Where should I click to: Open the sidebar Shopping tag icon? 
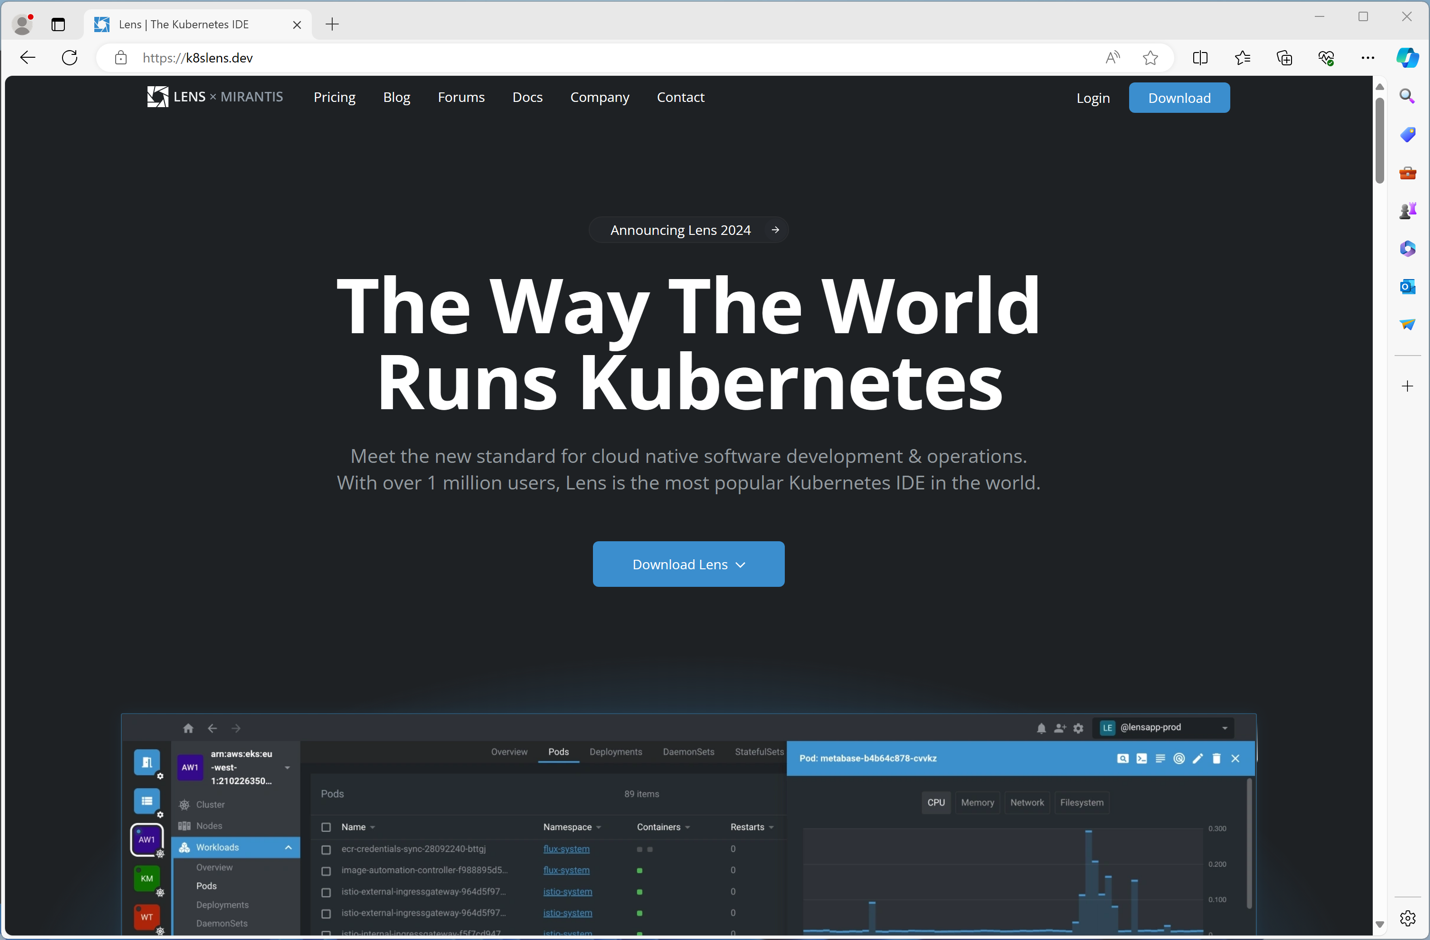pyautogui.click(x=1408, y=135)
